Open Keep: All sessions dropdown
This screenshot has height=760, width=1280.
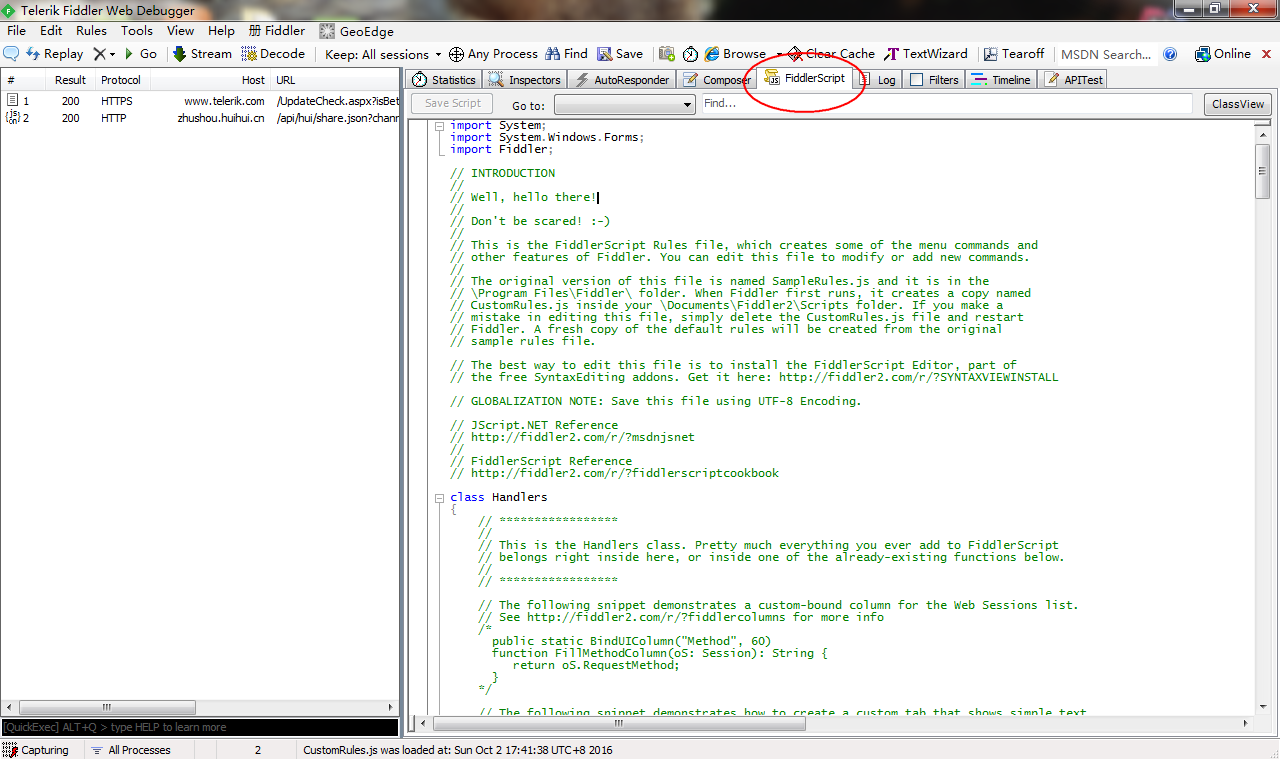pos(384,54)
